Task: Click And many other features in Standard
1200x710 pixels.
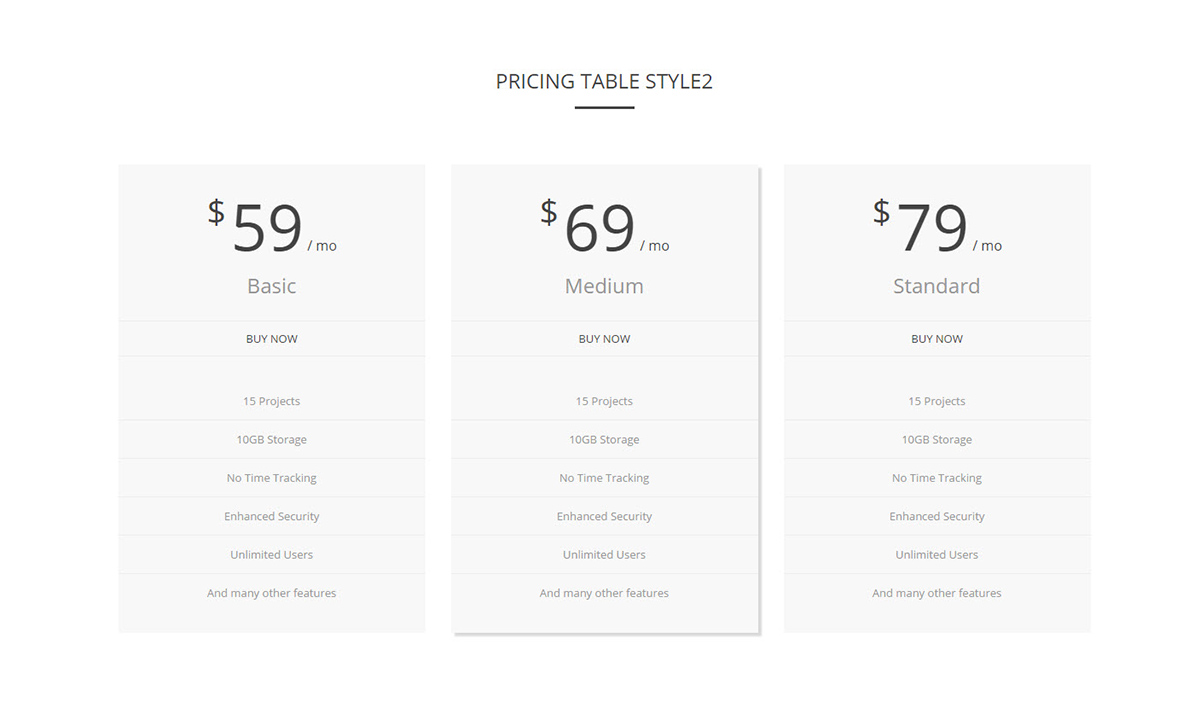Action: click(937, 593)
